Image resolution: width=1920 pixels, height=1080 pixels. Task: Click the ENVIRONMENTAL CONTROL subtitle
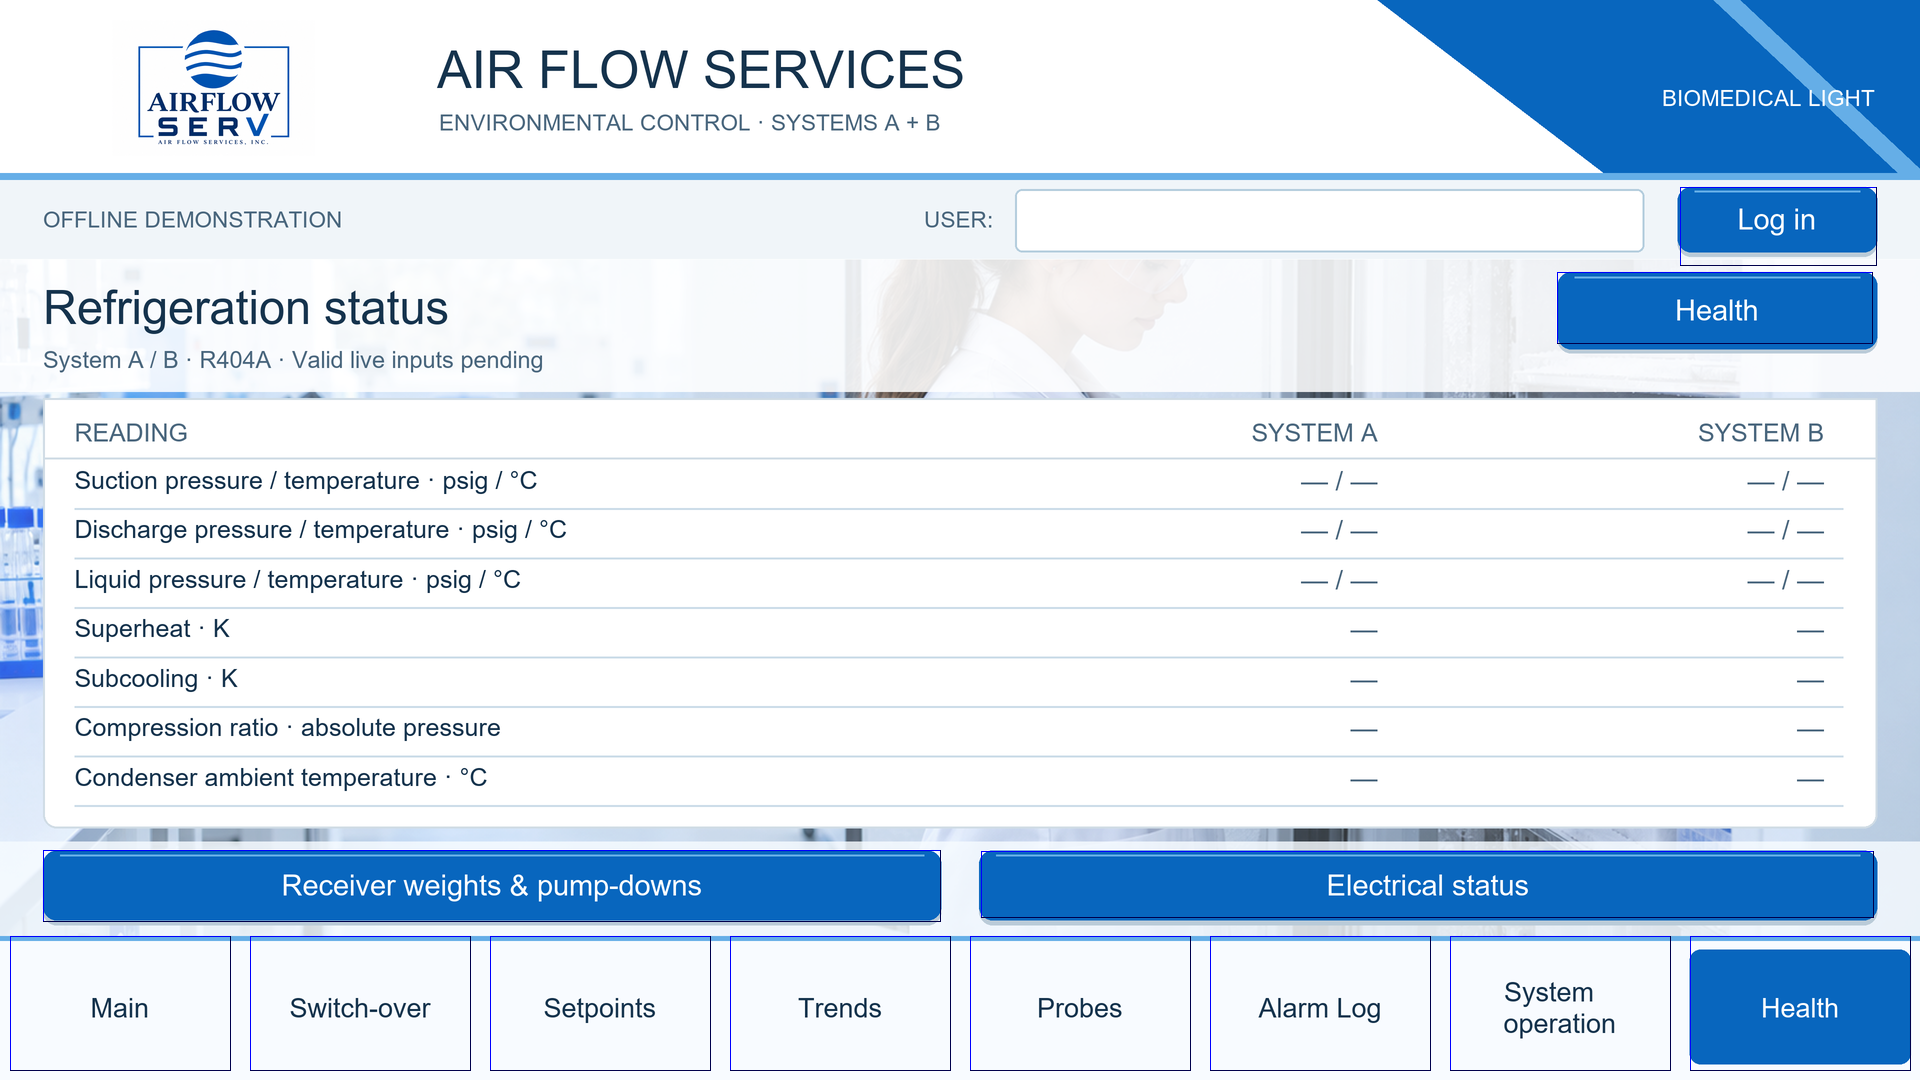(689, 123)
